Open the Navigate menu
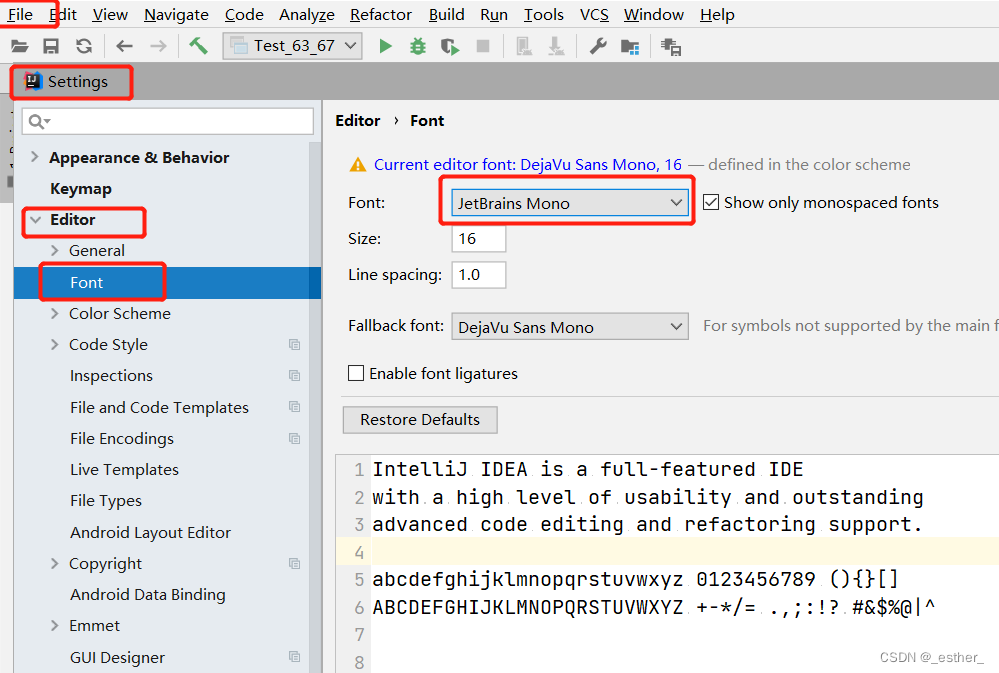The width and height of the screenshot is (999, 673). click(x=176, y=14)
